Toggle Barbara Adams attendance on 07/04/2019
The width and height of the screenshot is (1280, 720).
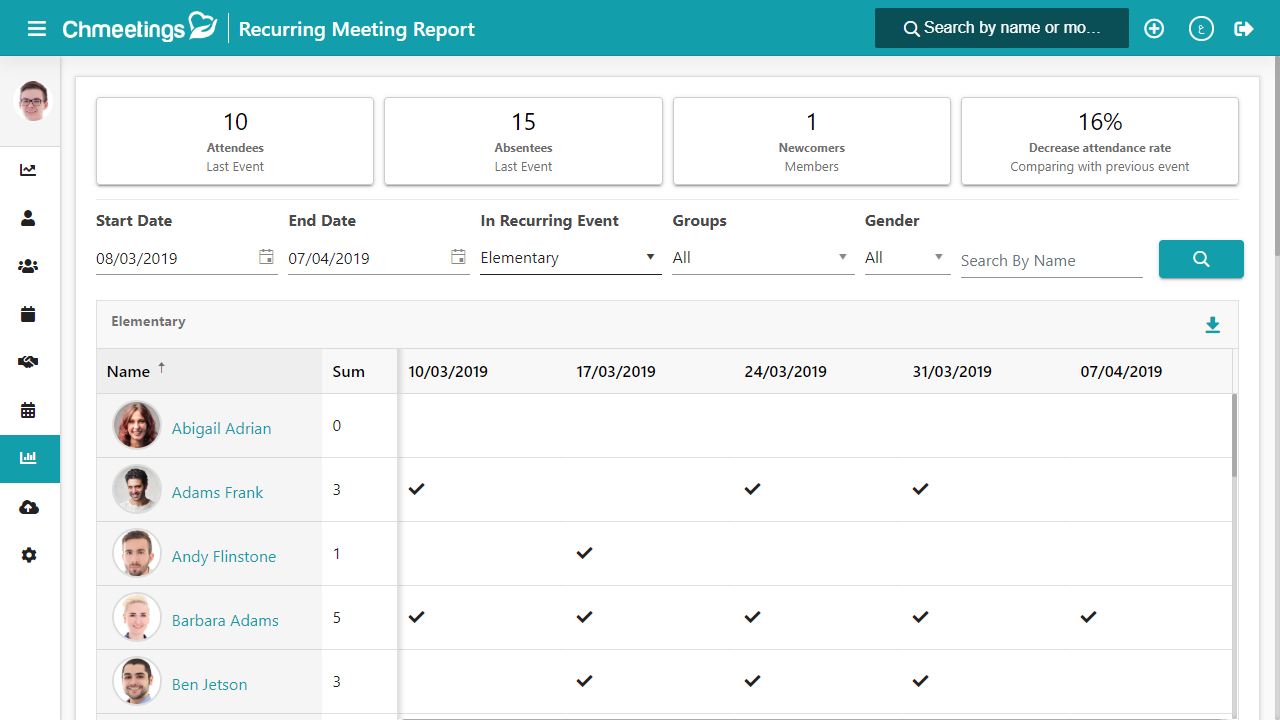point(1088,617)
